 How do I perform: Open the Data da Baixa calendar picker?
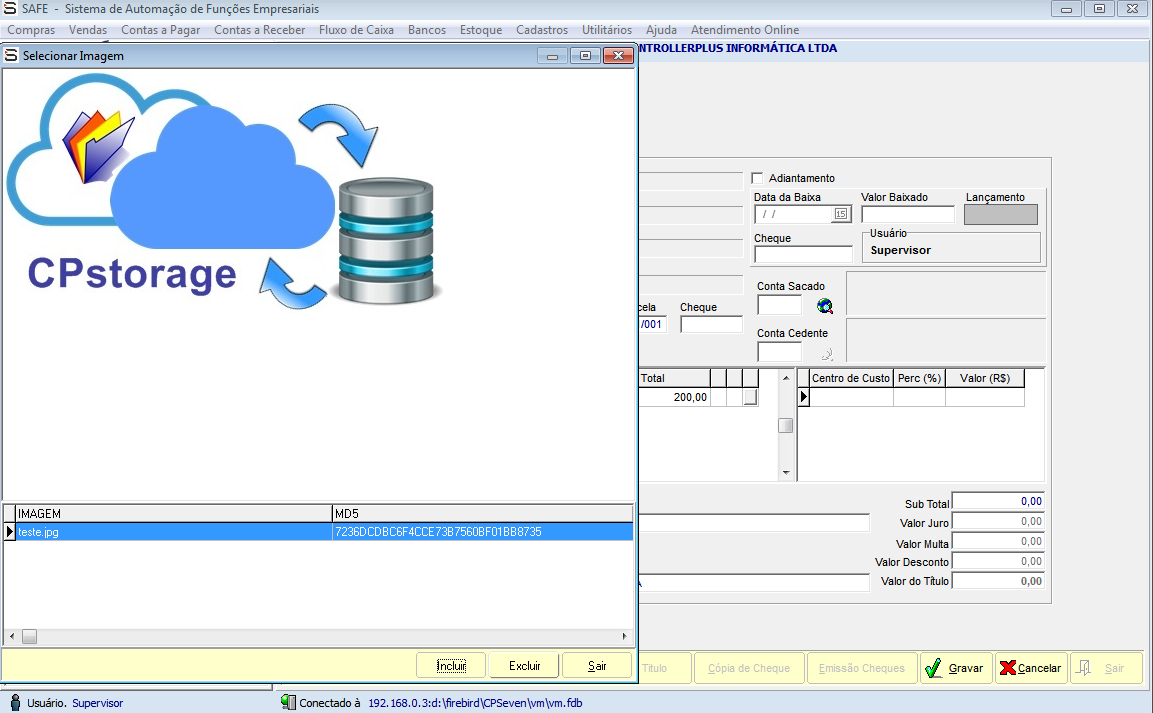click(840, 214)
